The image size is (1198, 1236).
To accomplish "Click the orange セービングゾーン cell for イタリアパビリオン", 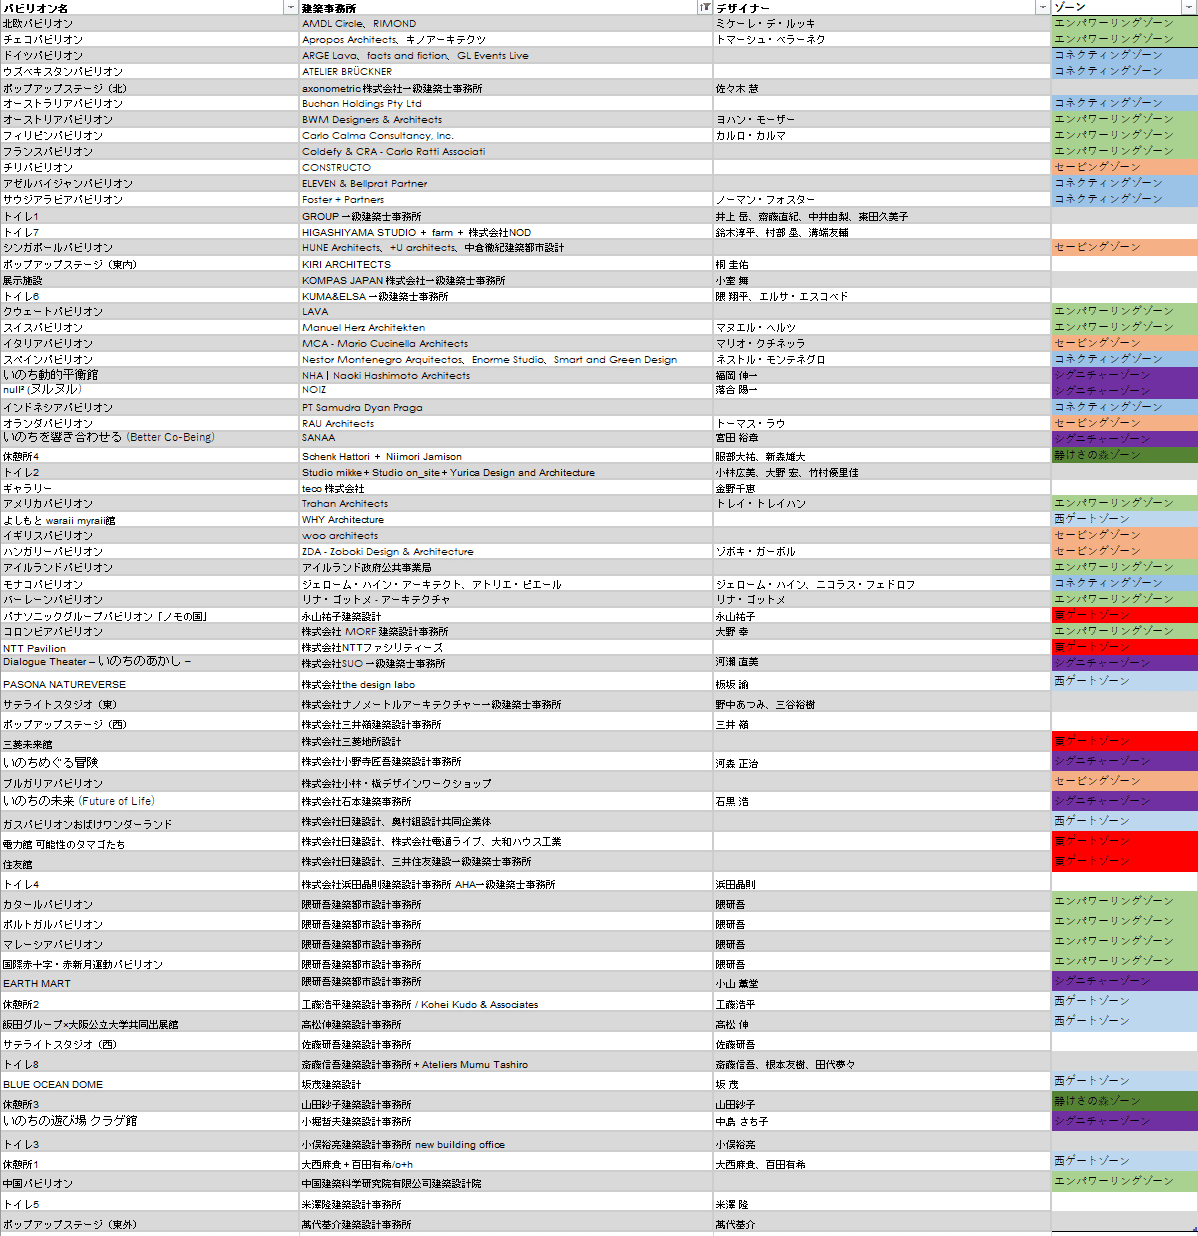I will (1124, 343).
